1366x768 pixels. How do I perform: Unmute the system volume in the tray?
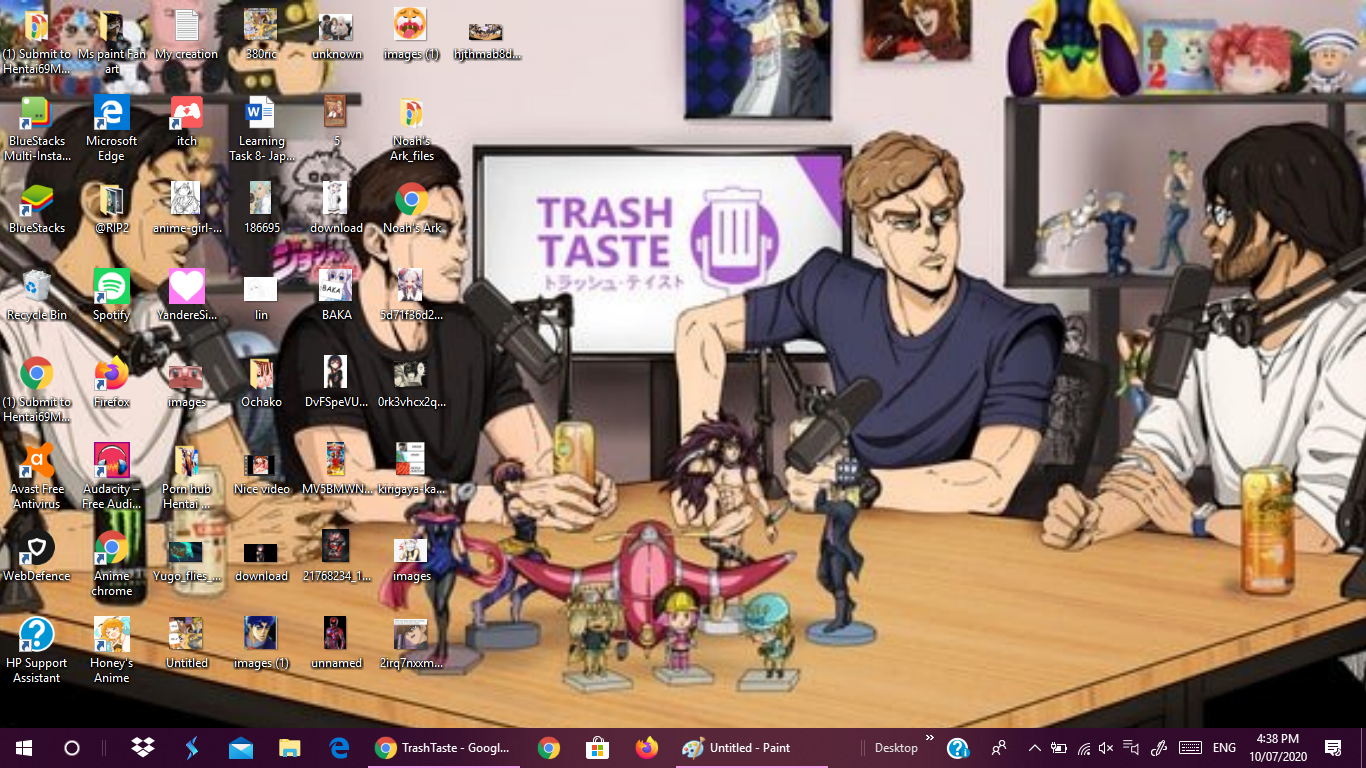[x=1104, y=747]
